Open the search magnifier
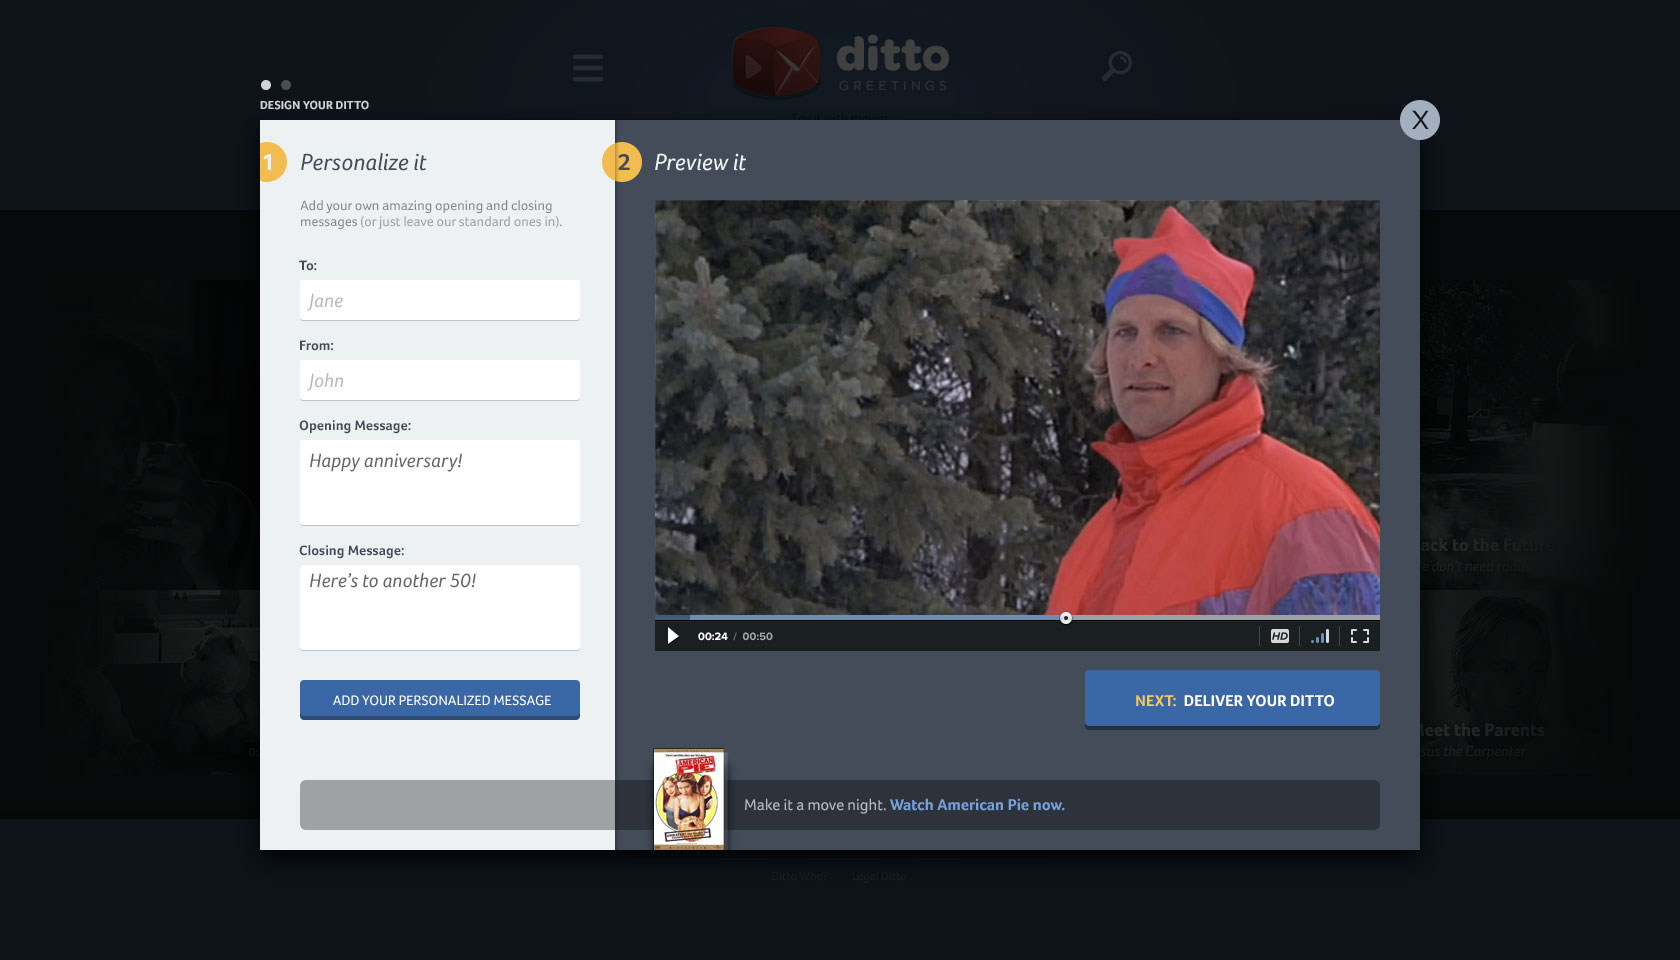The width and height of the screenshot is (1680, 960). coord(1116,65)
